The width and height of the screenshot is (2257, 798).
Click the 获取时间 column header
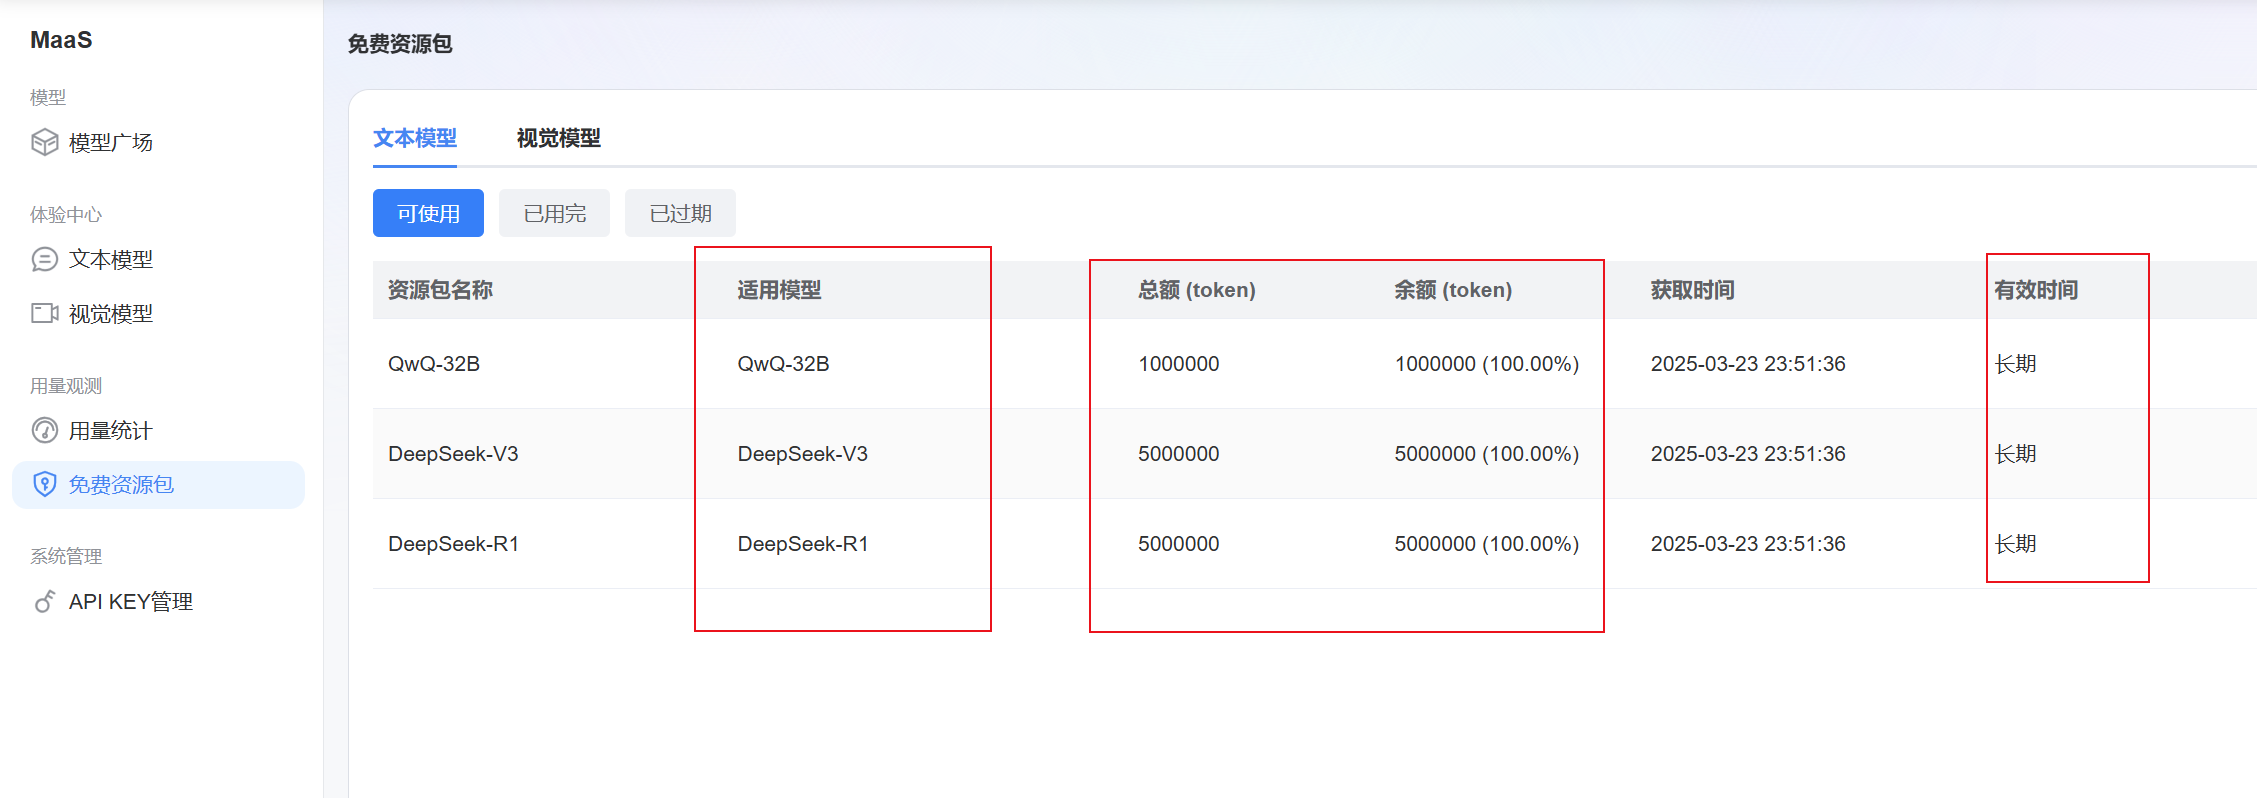click(1692, 290)
